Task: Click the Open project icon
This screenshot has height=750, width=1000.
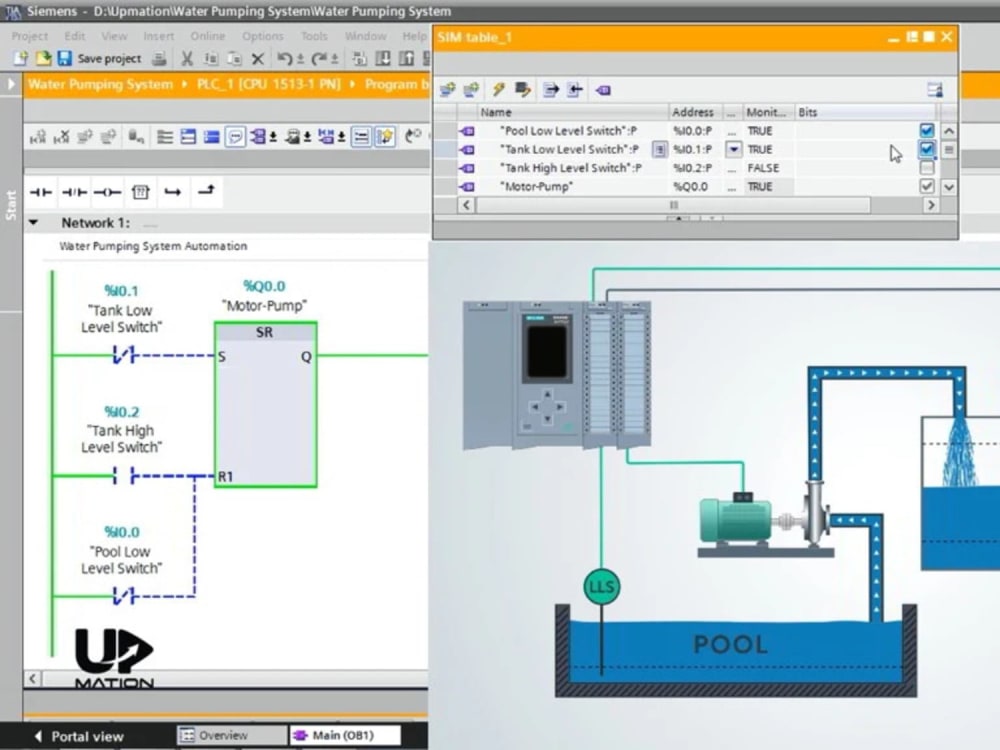Action: 43,59
